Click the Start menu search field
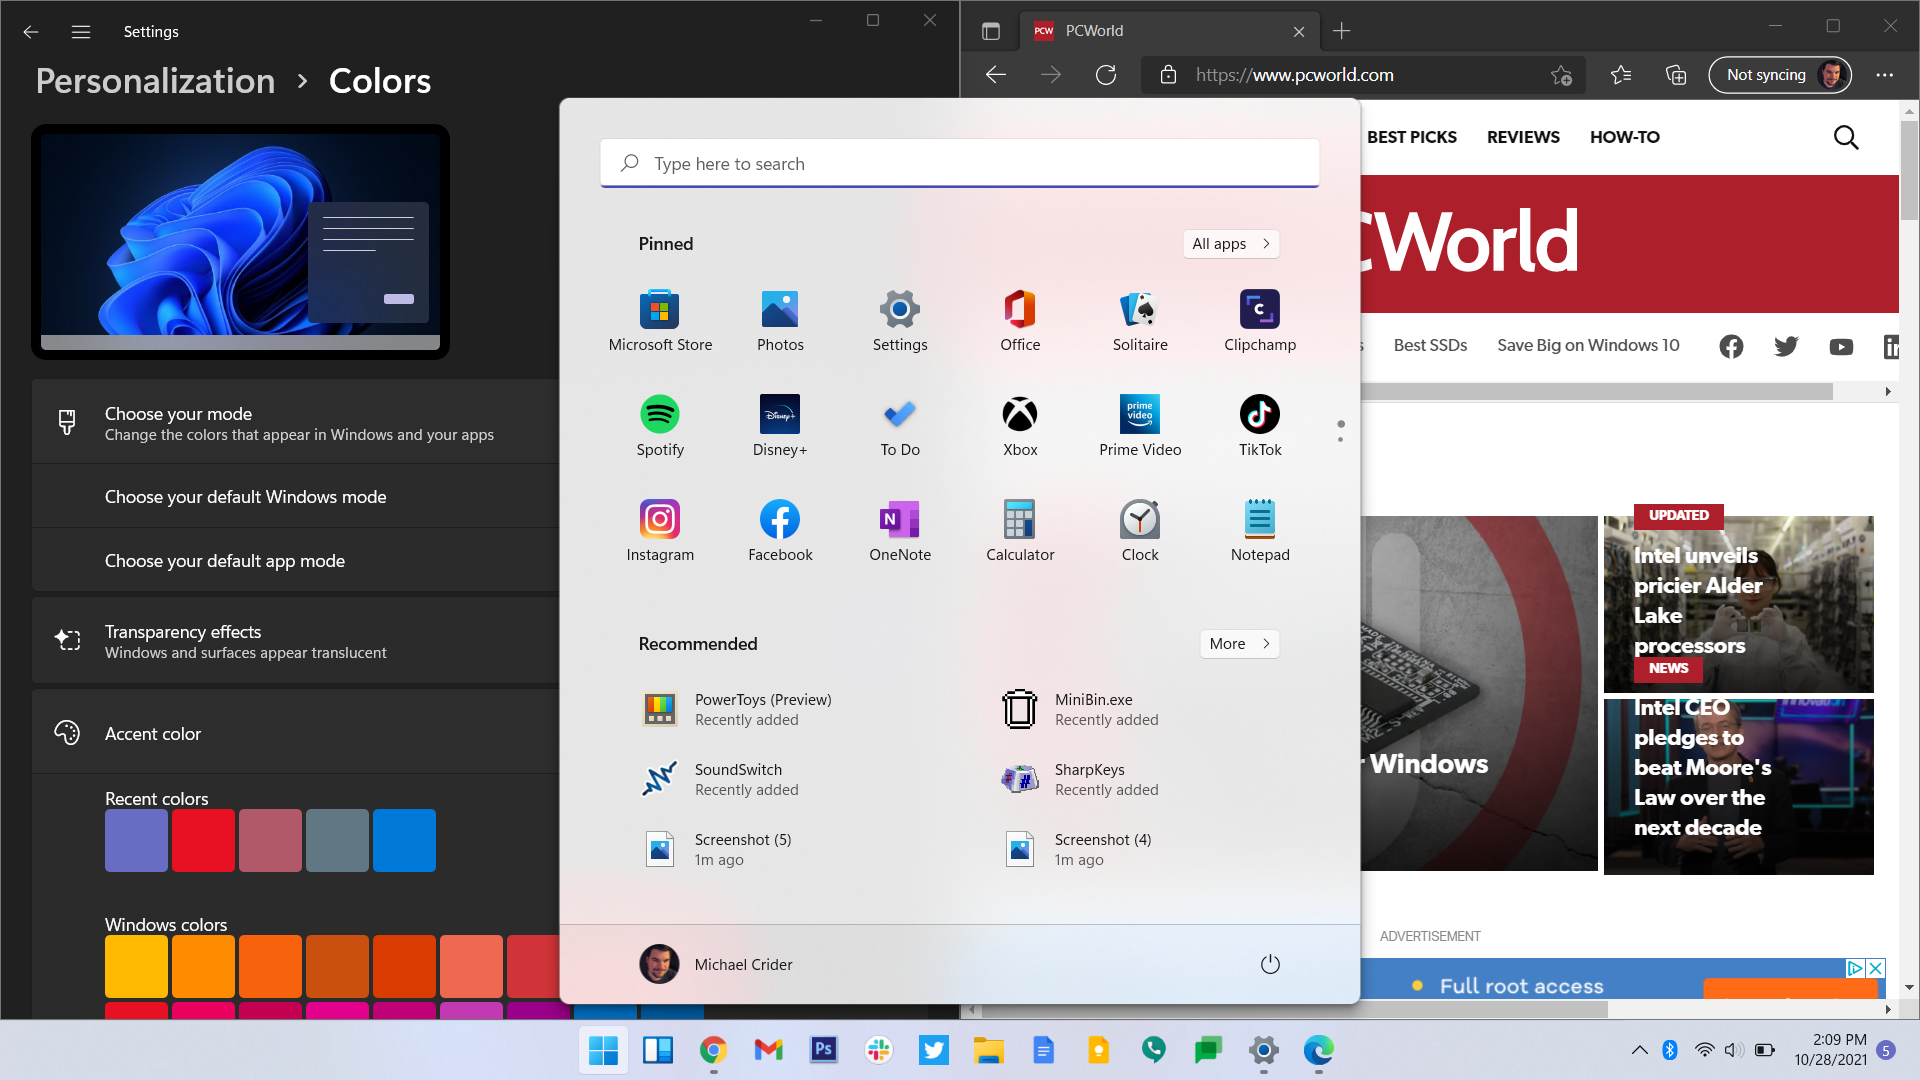 [x=959, y=163]
